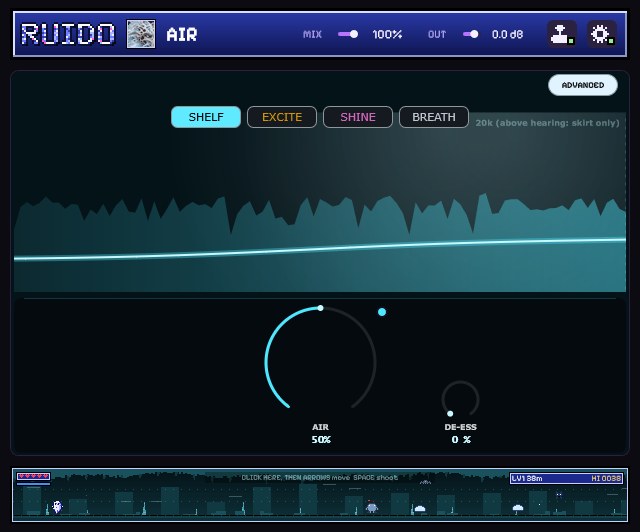Click the 100% mix value
640x532 pixels.
pyautogui.click(x=387, y=34)
